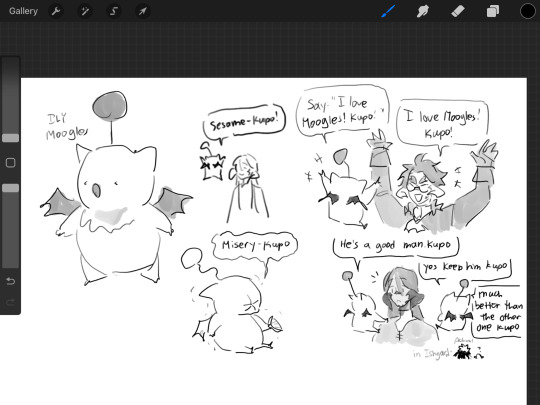This screenshot has height=405, width=540.
Task: Select the Transform arrow tool
Action: pos(142,11)
